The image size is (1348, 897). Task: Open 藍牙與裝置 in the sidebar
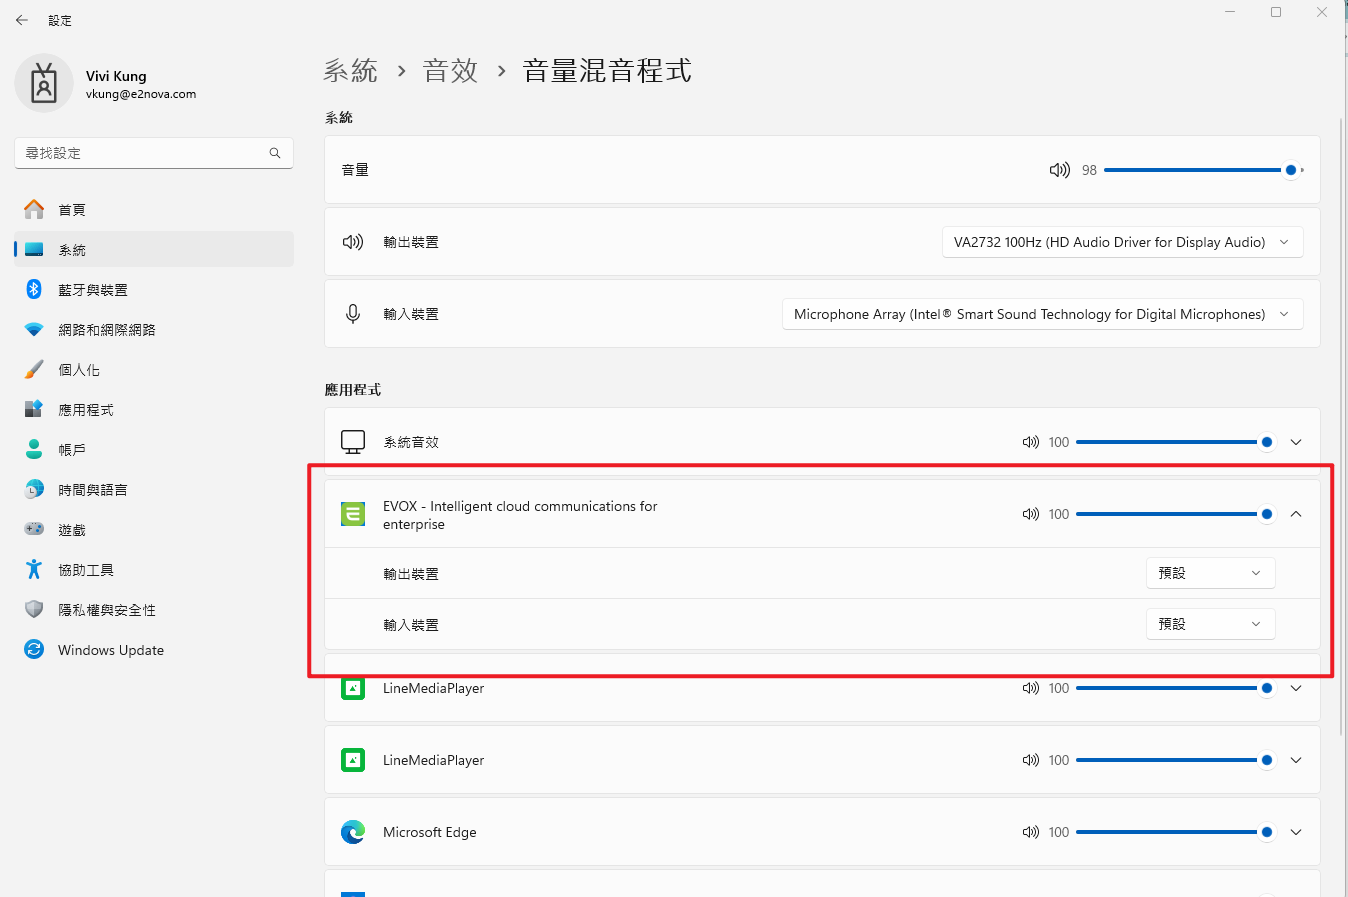pos(154,289)
